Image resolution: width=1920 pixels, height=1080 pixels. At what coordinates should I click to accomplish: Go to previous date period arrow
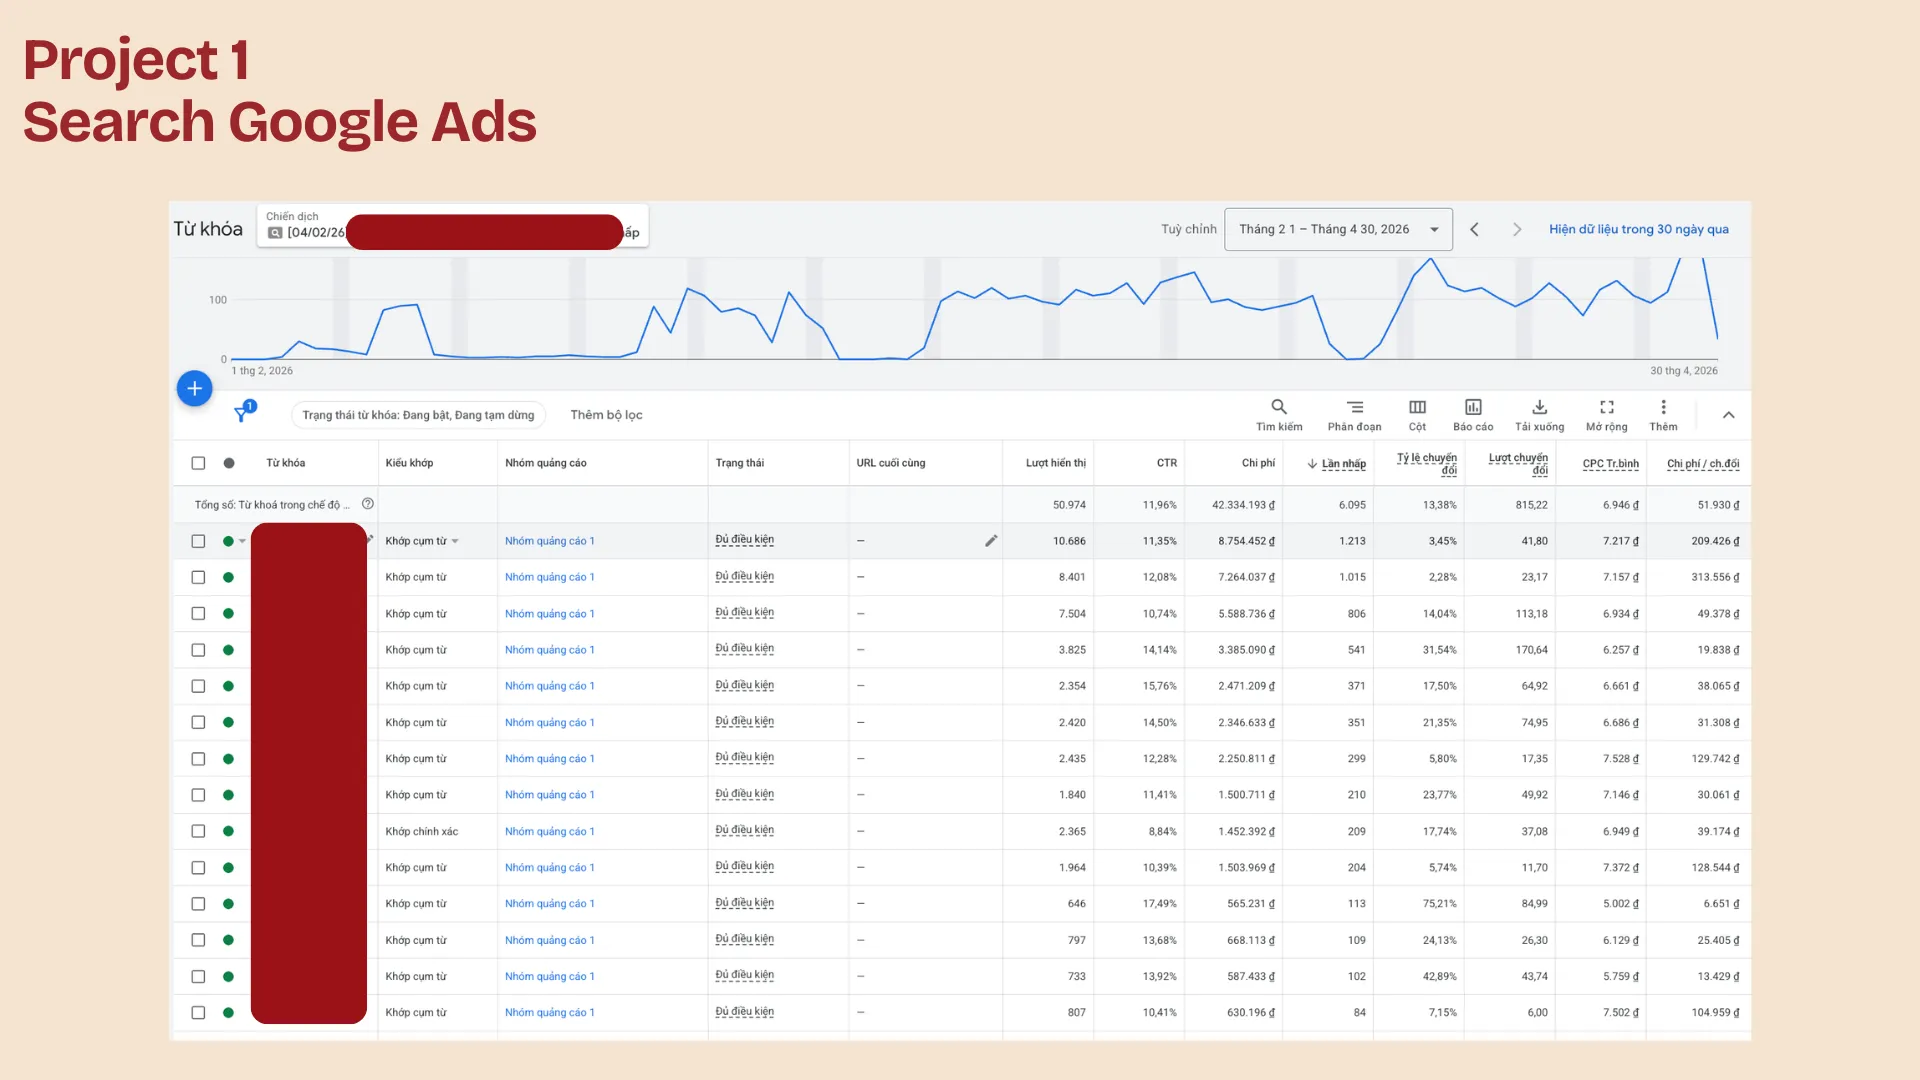point(1474,229)
